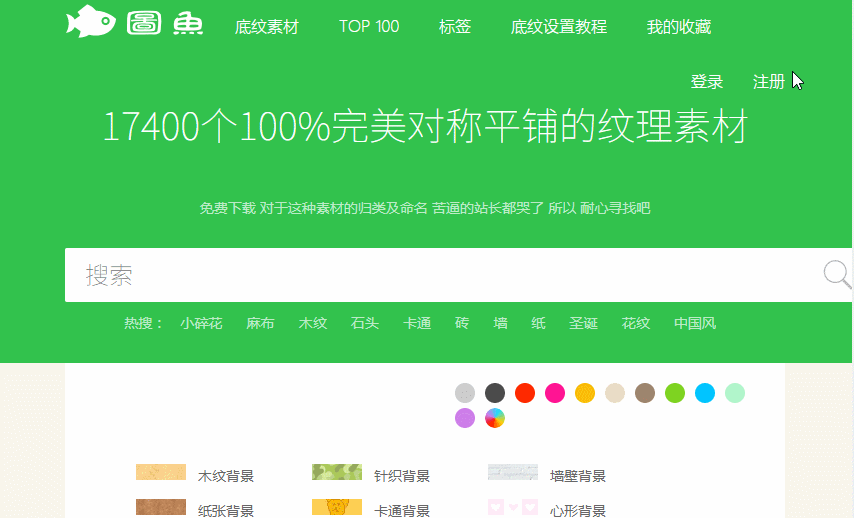Click the magnifier search icon
The height and width of the screenshot is (518, 854).
837,274
